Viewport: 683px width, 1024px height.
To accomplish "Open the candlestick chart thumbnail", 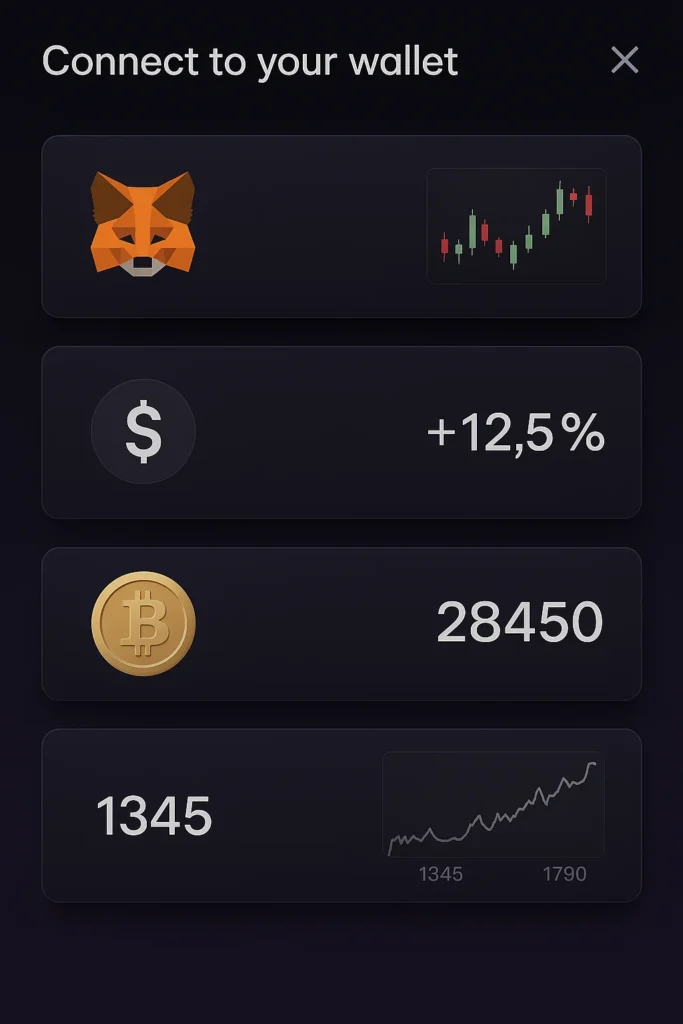I will 516,226.
